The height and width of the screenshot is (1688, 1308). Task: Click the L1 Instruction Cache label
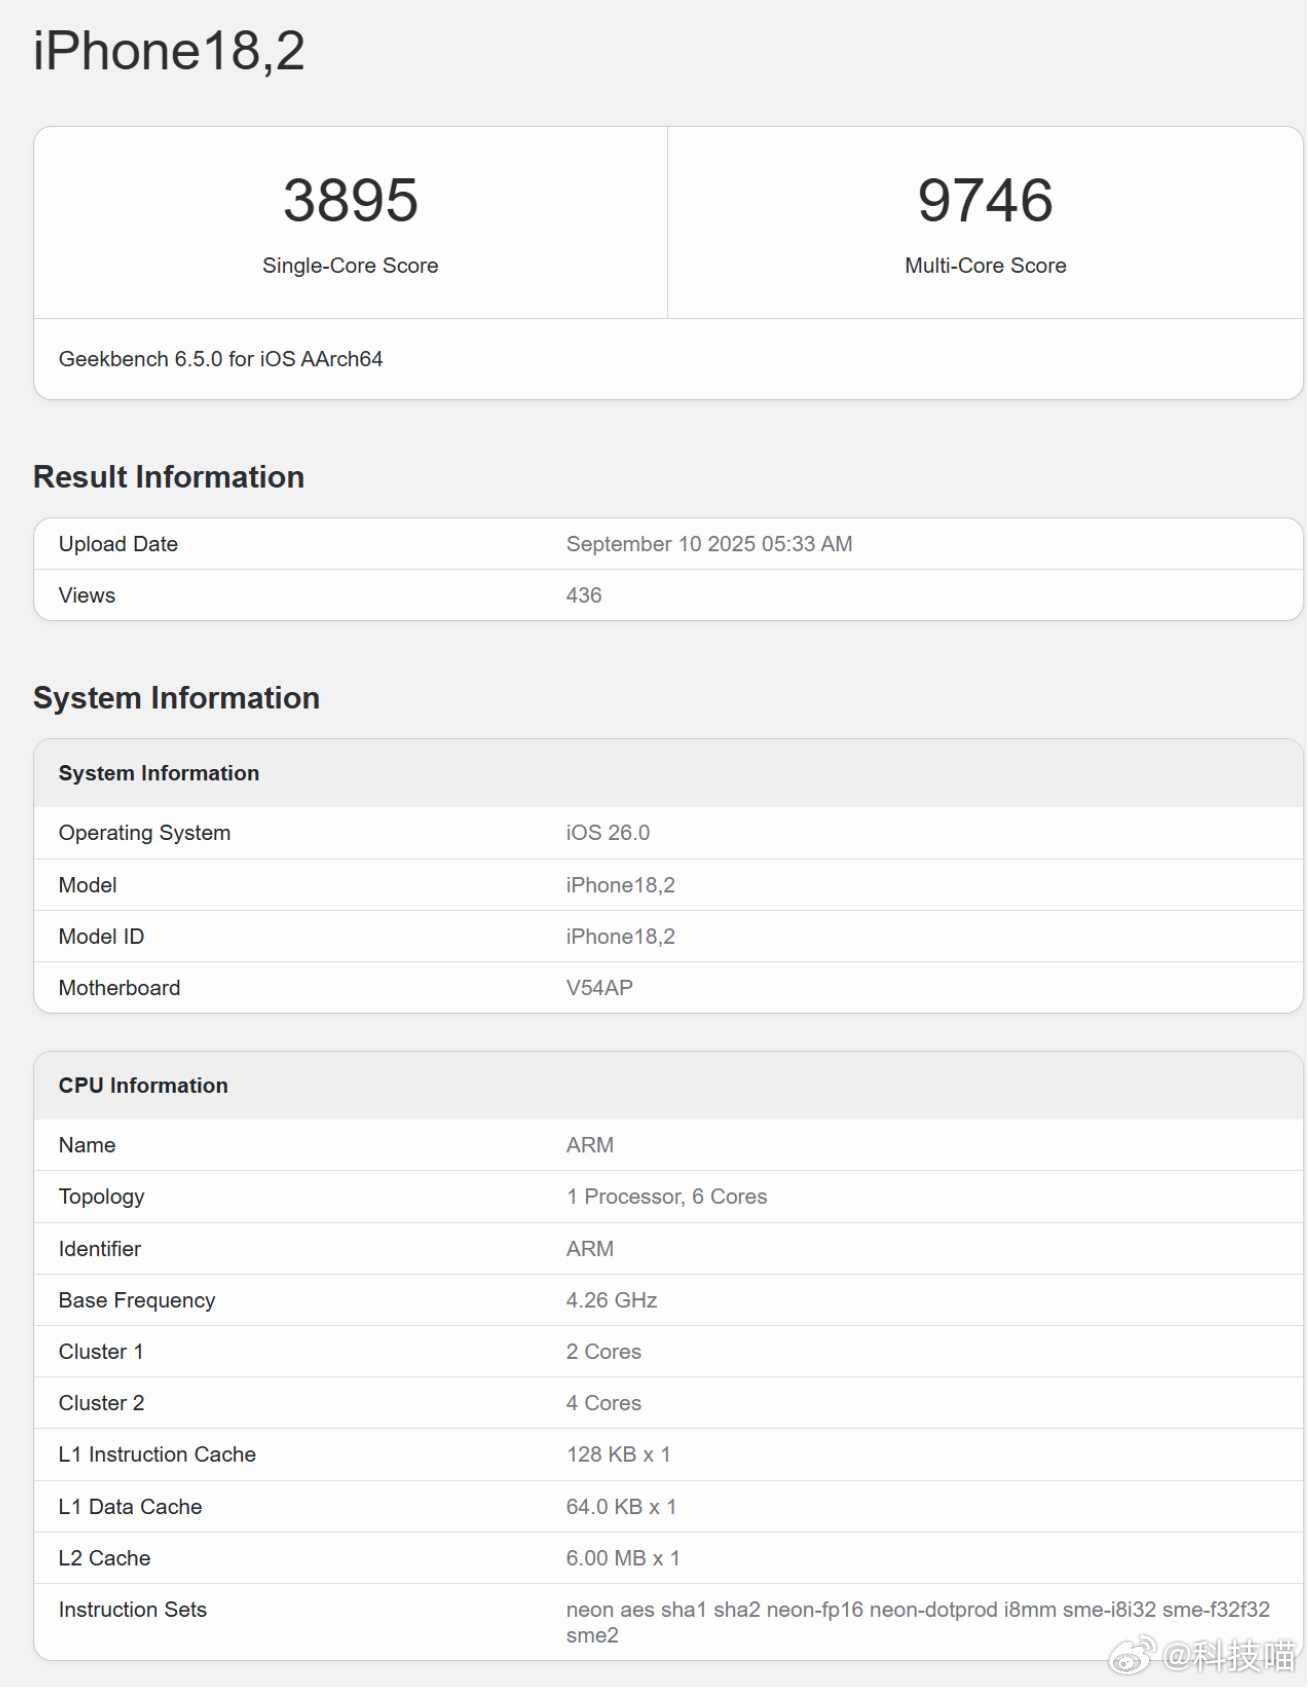157,1455
